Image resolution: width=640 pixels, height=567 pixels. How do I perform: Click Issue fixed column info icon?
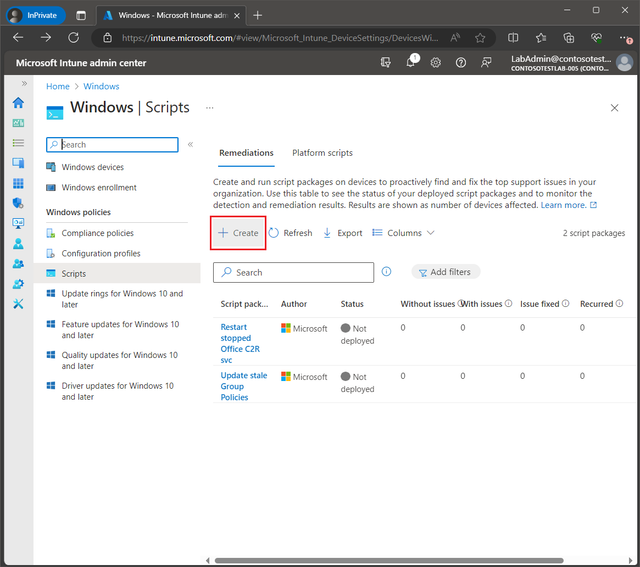[x=565, y=303]
